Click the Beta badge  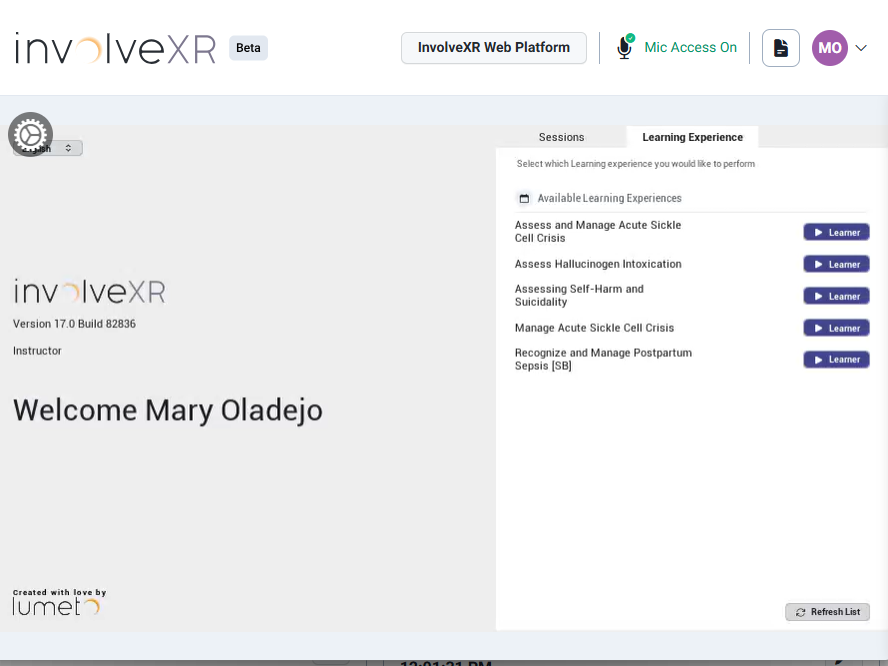click(248, 48)
